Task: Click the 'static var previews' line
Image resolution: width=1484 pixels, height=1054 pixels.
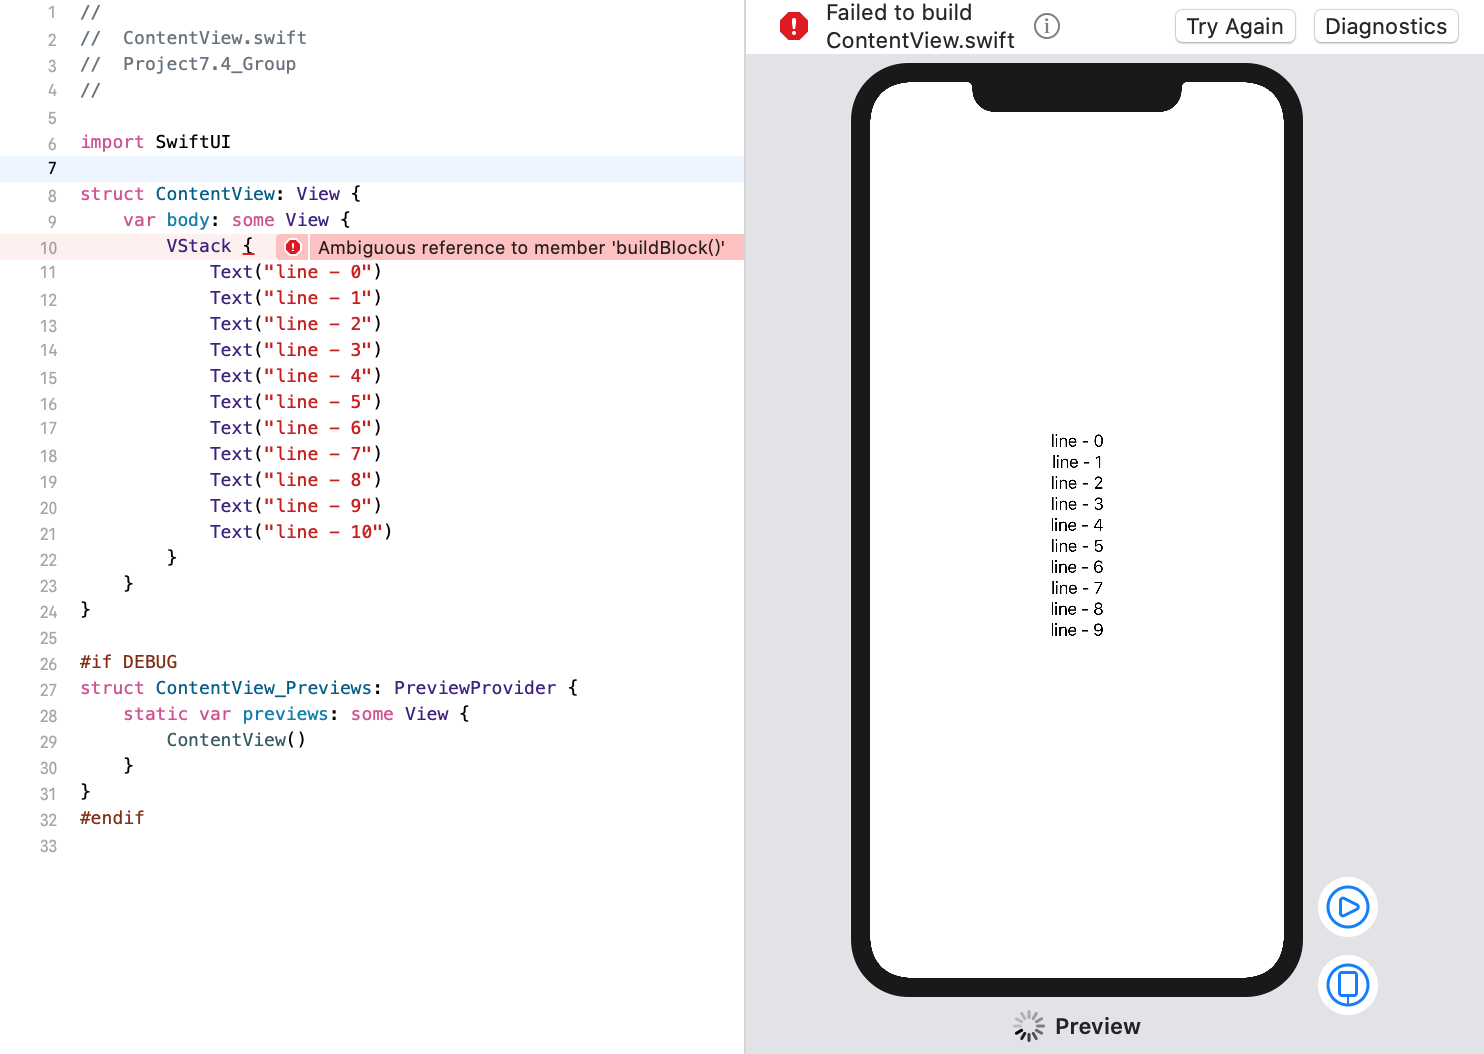Action: 296,714
